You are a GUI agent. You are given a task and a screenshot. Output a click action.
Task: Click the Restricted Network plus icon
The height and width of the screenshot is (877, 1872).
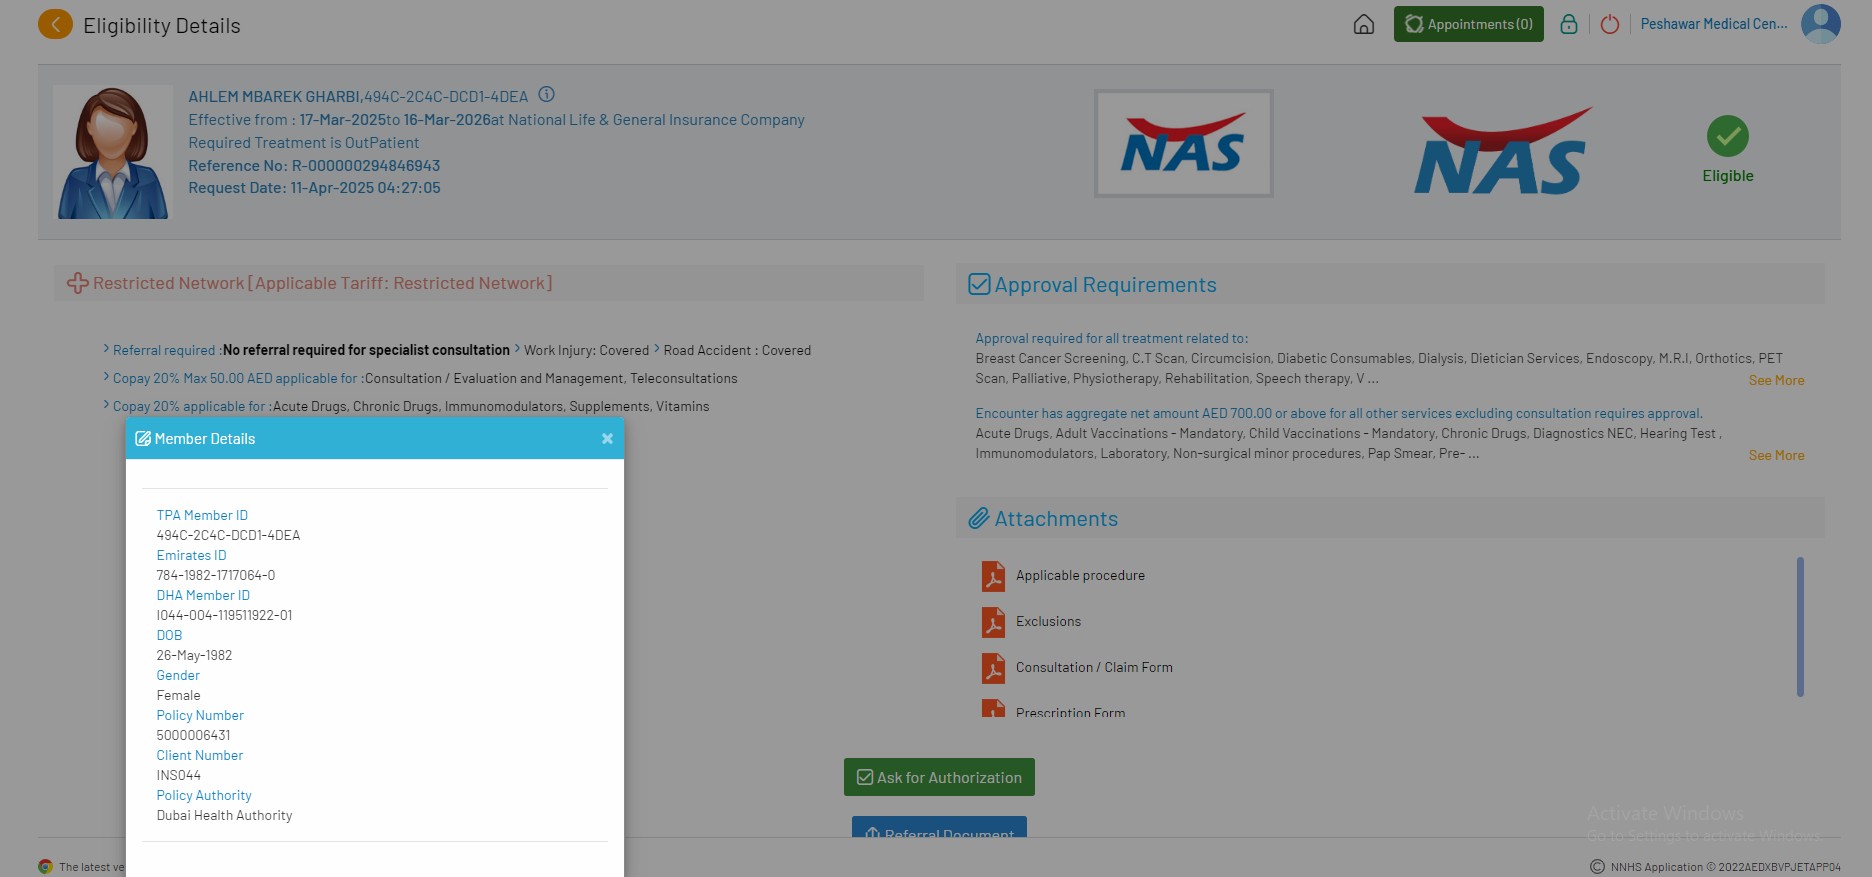(x=77, y=283)
